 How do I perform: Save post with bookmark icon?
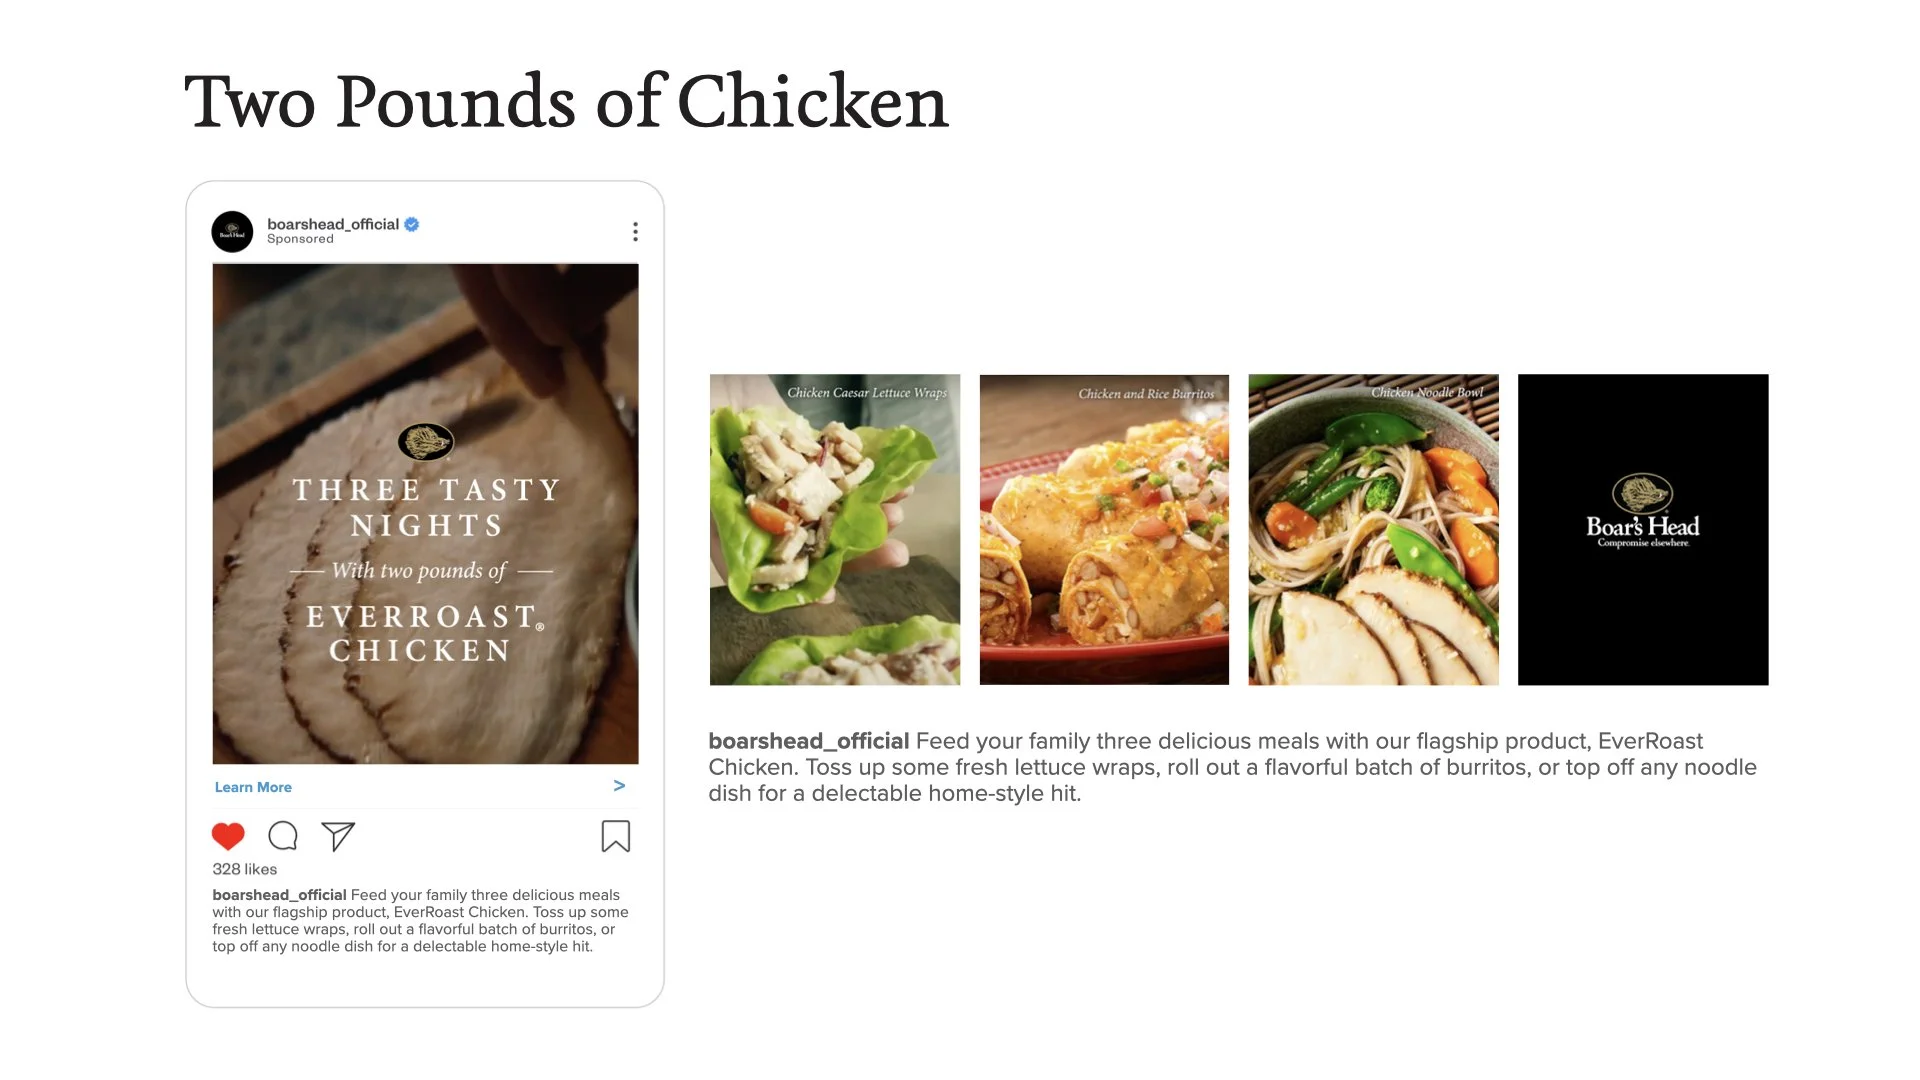click(616, 836)
